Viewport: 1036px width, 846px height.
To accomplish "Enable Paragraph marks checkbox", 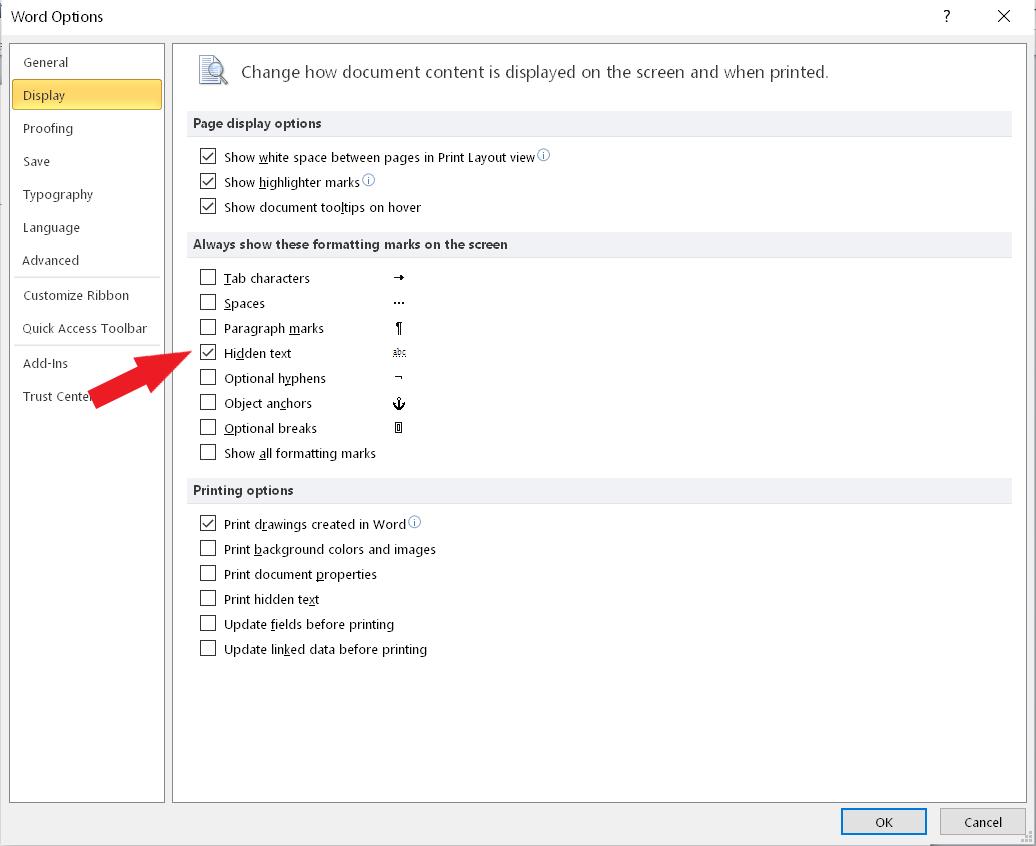I will (x=207, y=327).
